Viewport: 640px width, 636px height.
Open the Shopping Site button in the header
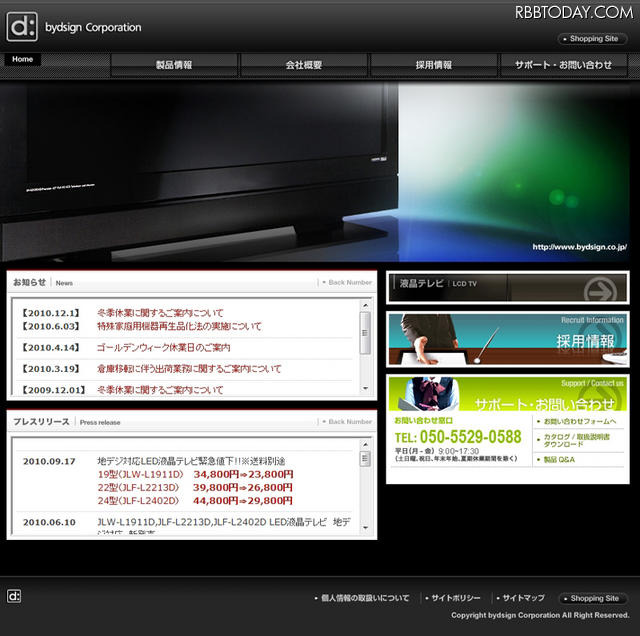point(593,39)
